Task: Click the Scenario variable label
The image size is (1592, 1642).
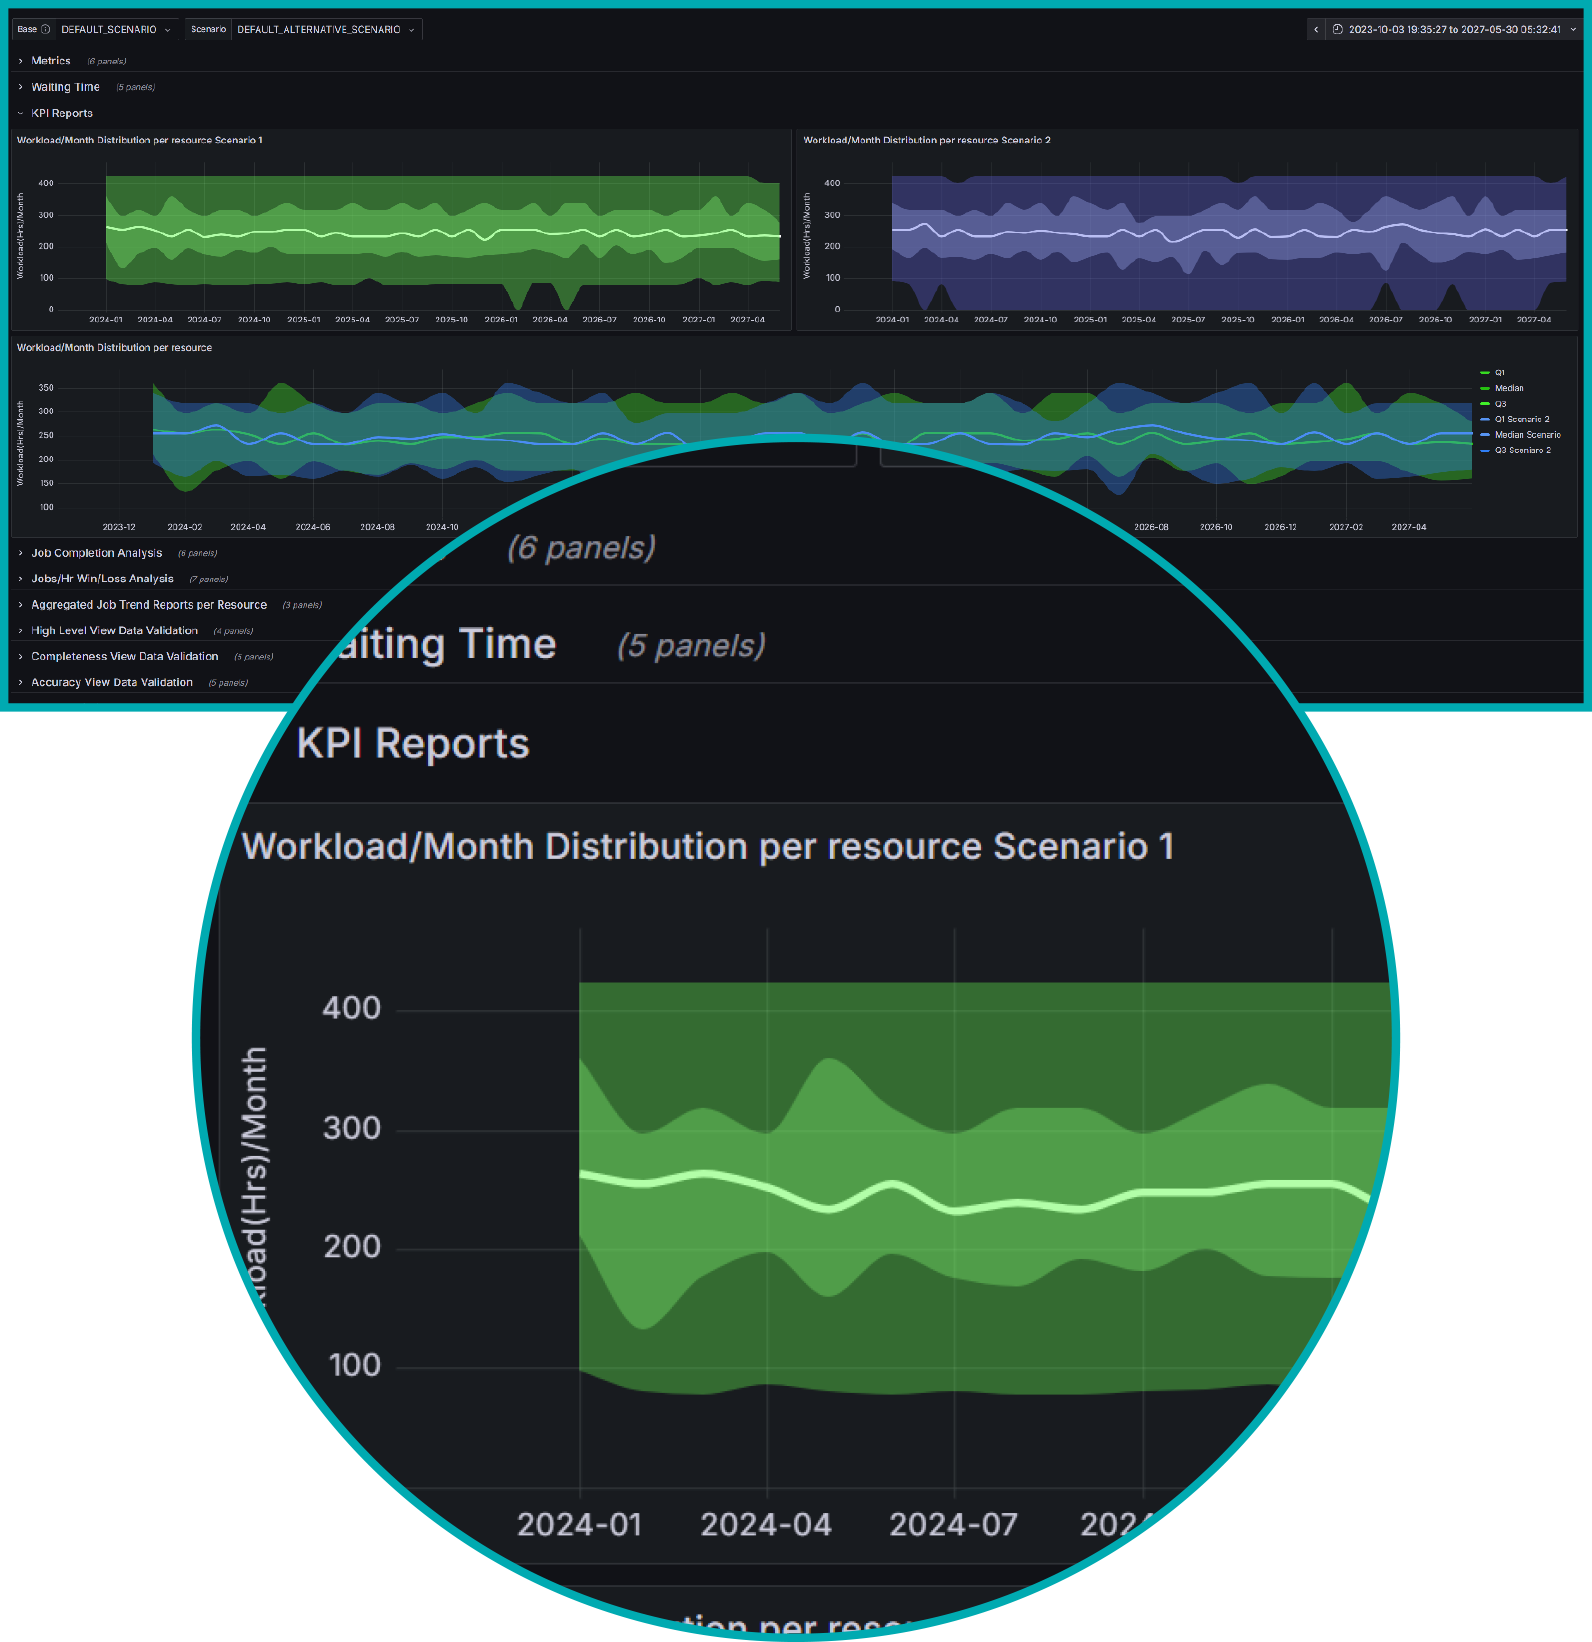Action: click(x=208, y=30)
